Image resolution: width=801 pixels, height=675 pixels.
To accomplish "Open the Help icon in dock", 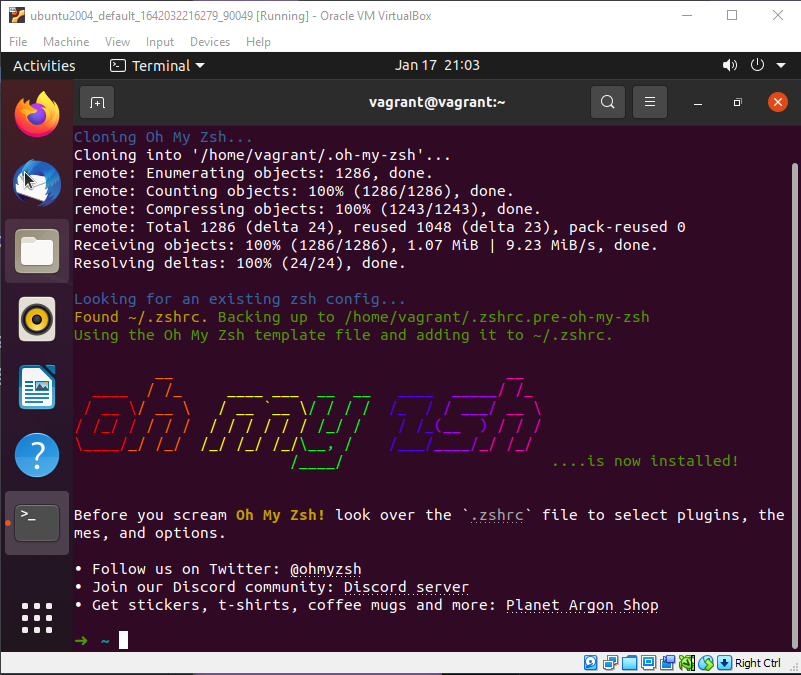I will click(37, 455).
